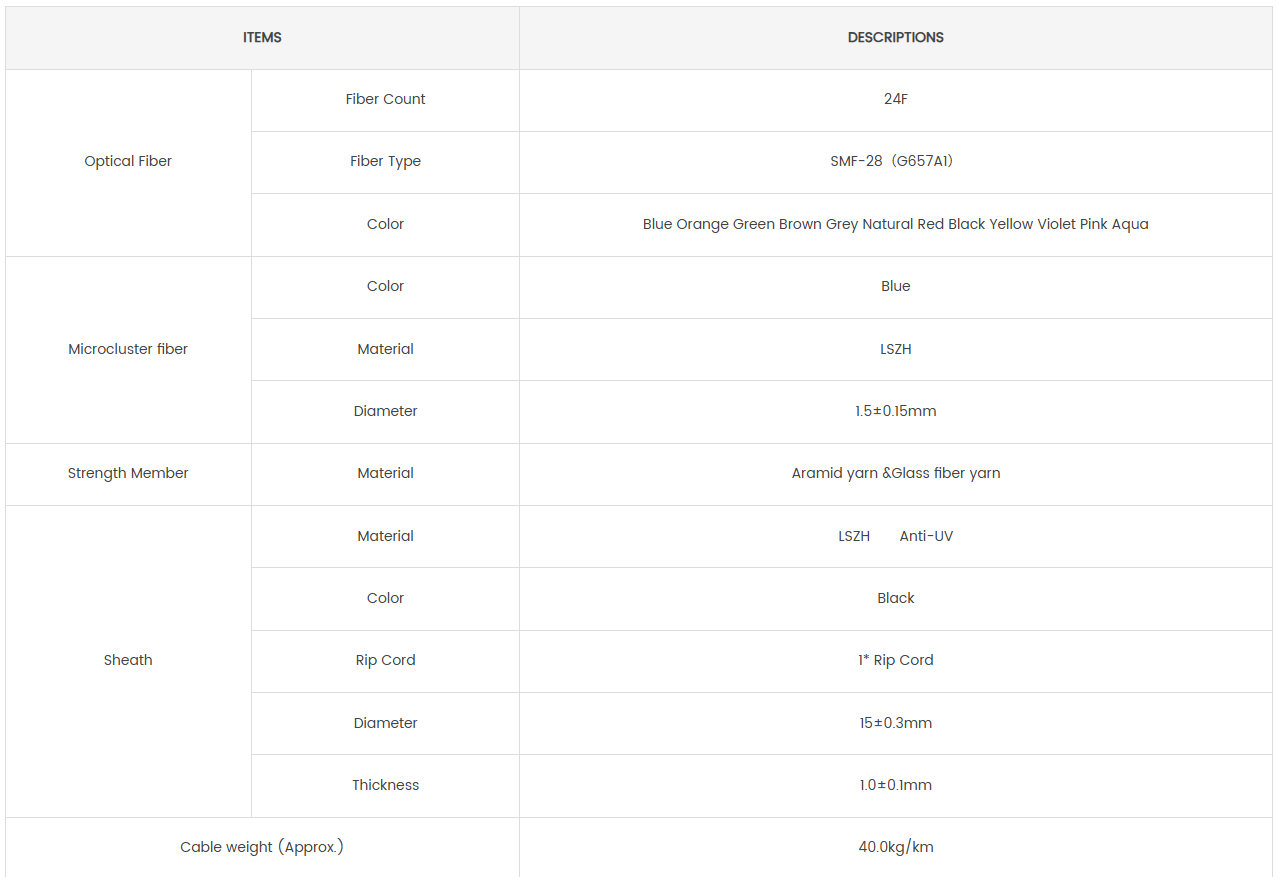Viewport: 1277px width, 877px height.
Task: Click the 1.5±0.15mm diameter value
Action: [x=895, y=411]
